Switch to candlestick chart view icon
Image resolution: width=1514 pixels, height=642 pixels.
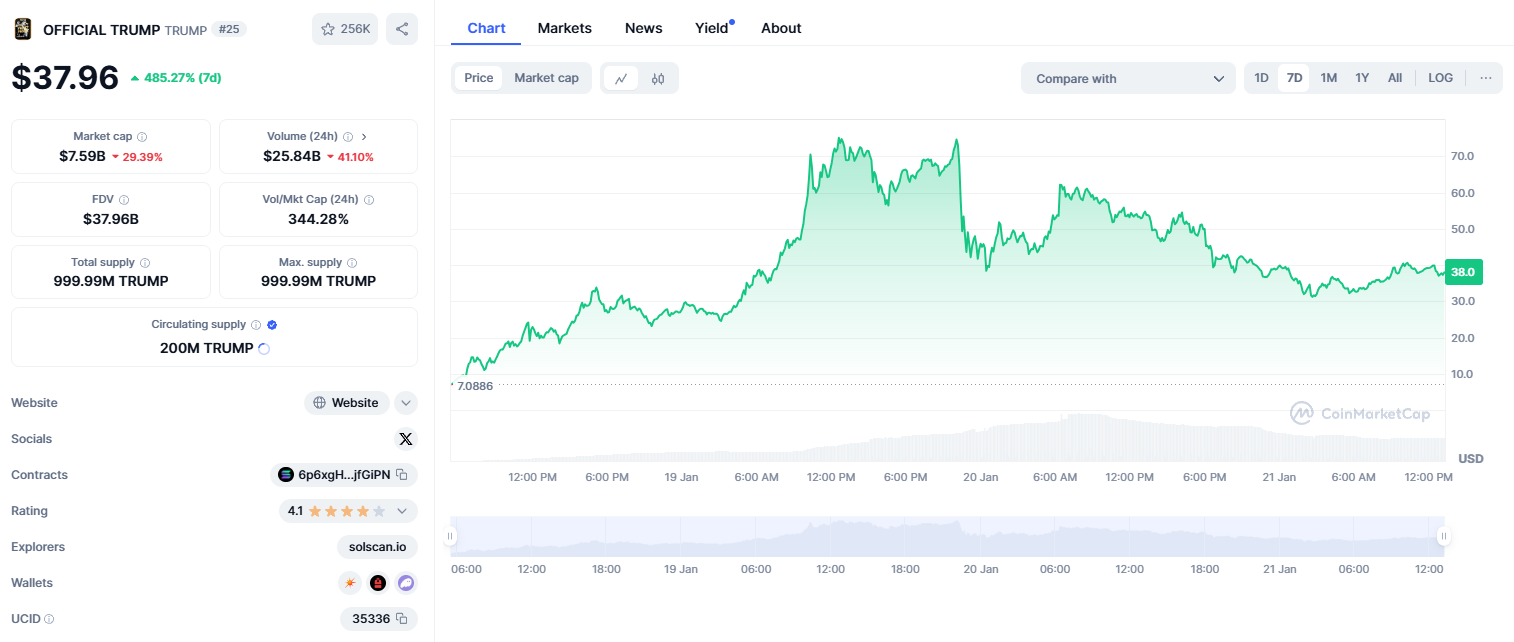[658, 78]
